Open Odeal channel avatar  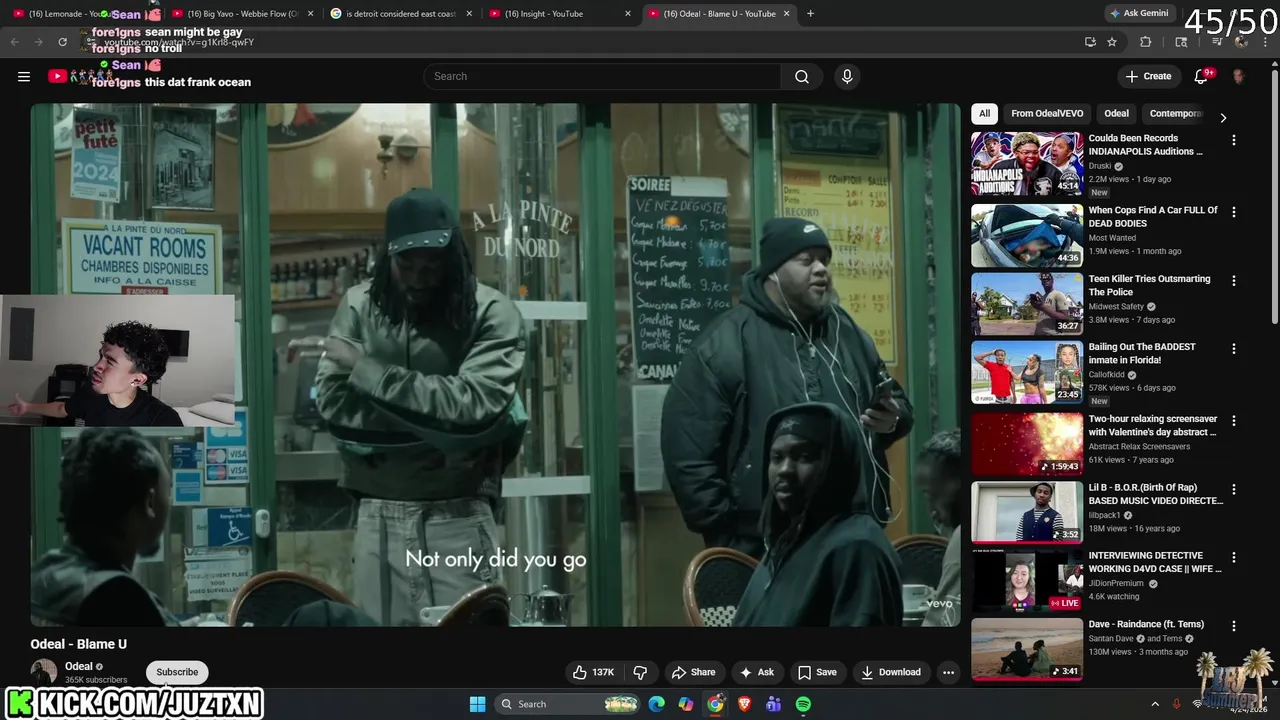(x=44, y=672)
